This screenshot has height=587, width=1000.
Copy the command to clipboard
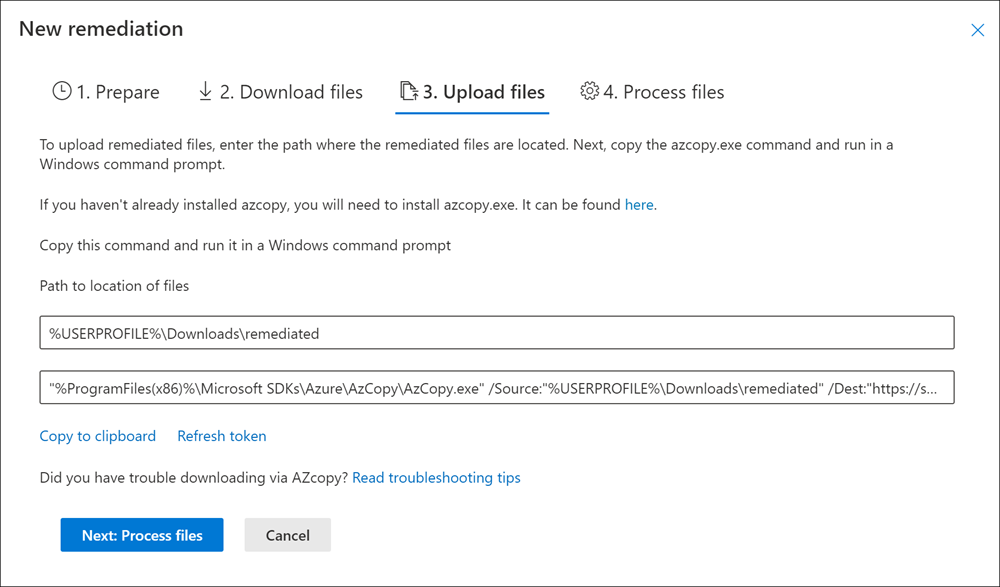[98, 436]
